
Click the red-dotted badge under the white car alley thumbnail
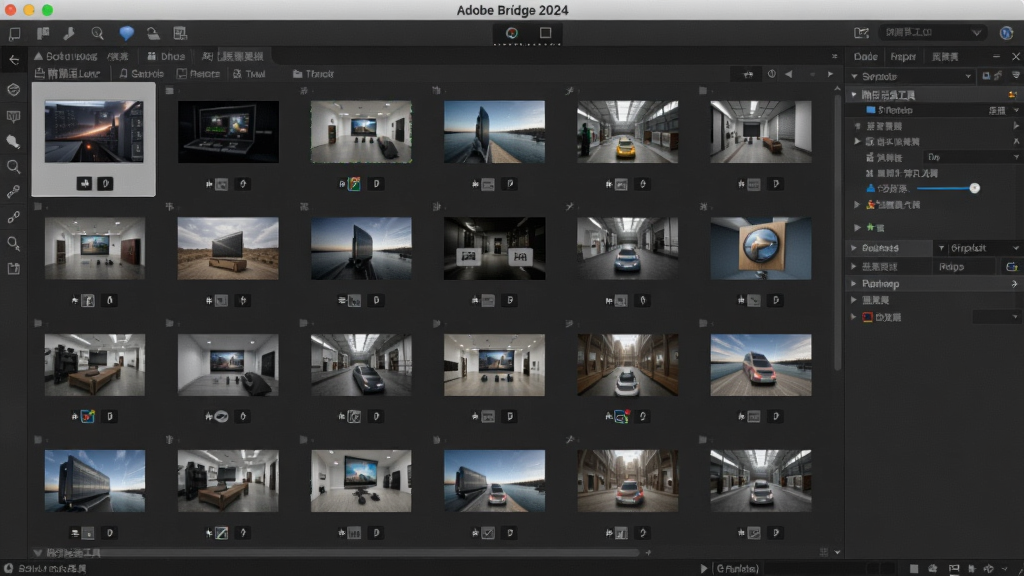[x=621, y=416]
